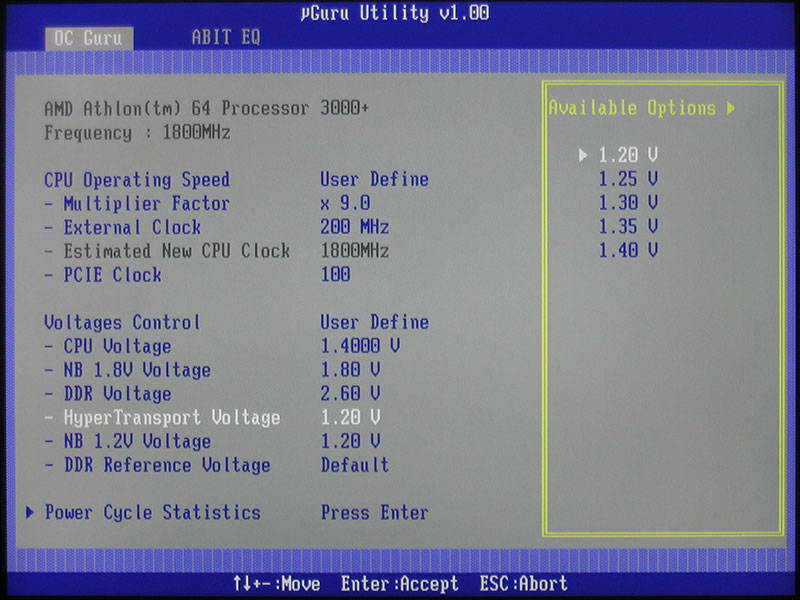Change the 1.80 V northbridge value
This screenshot has width=800, height=600.
point(350,370)
